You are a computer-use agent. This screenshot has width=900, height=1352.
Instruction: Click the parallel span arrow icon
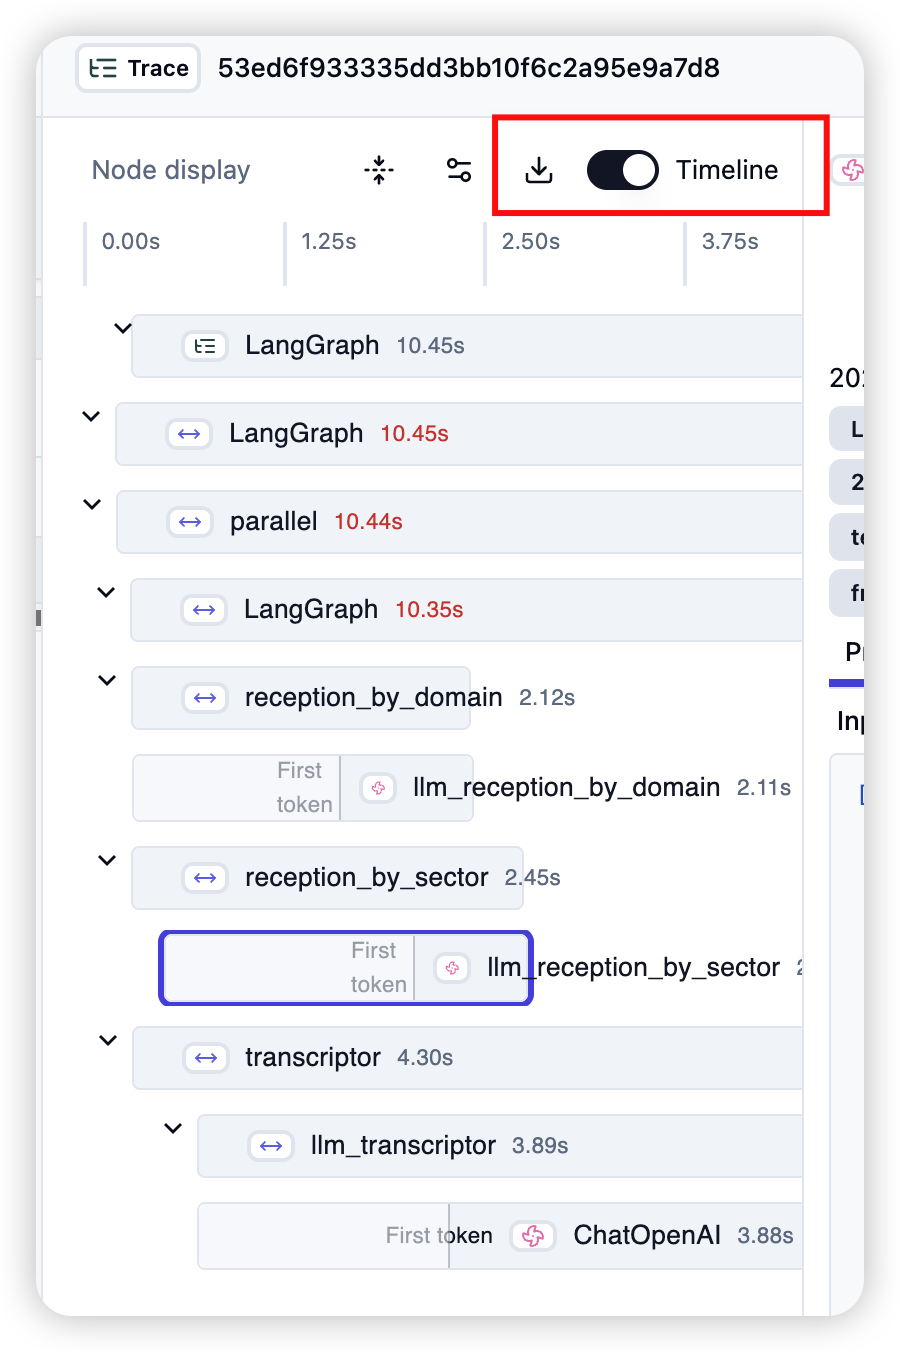190,522
